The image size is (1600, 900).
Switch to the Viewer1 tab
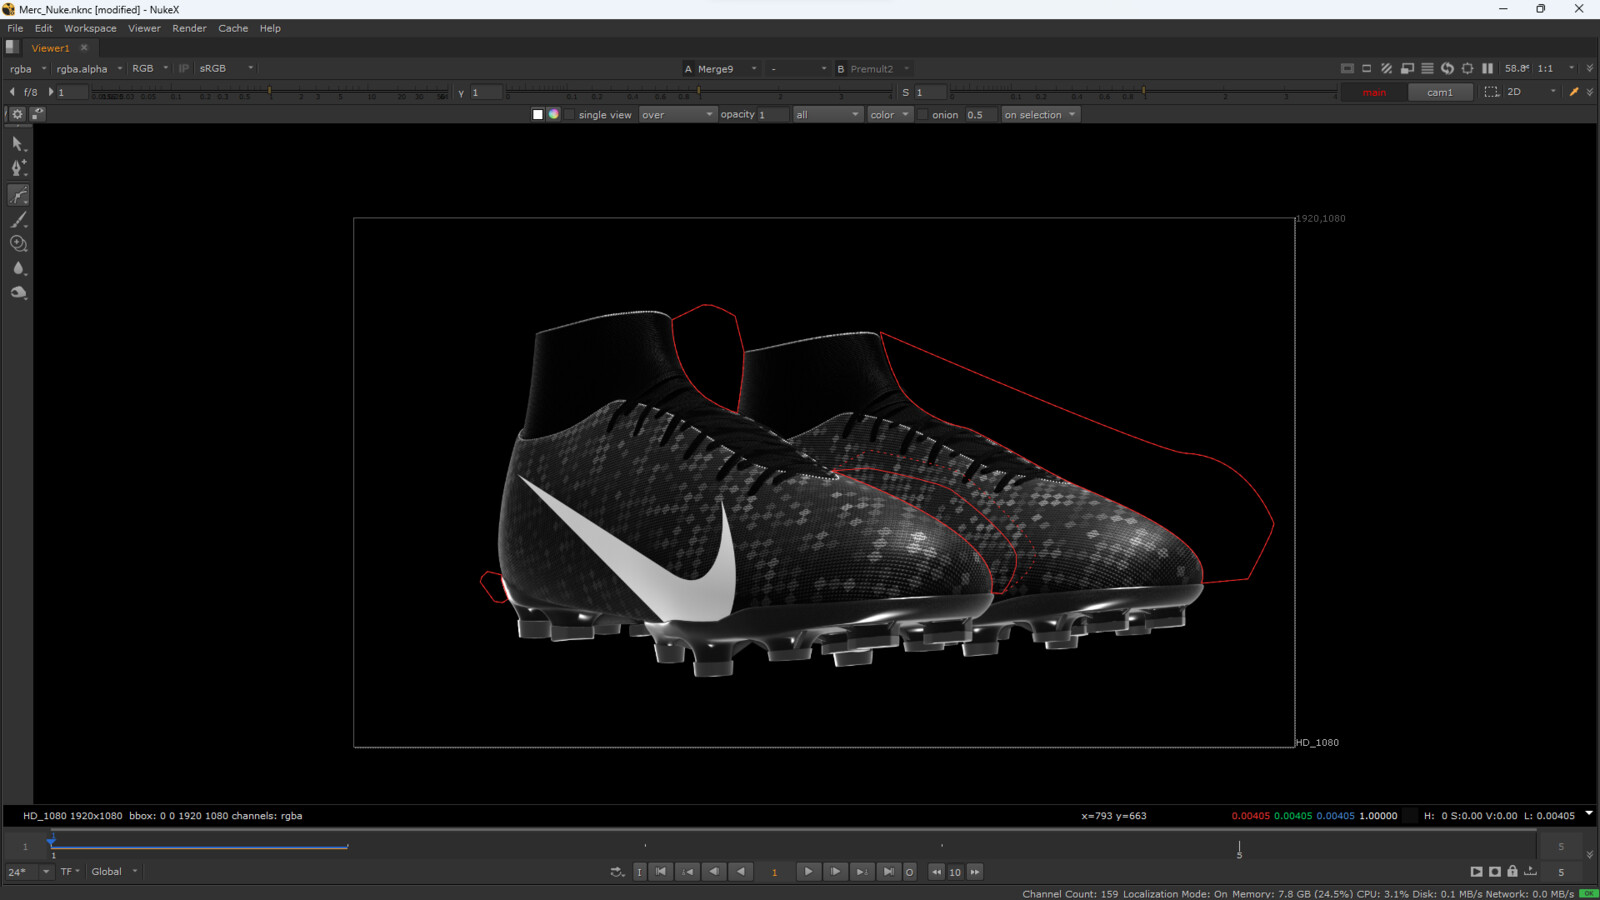click(x=51, y=48)
